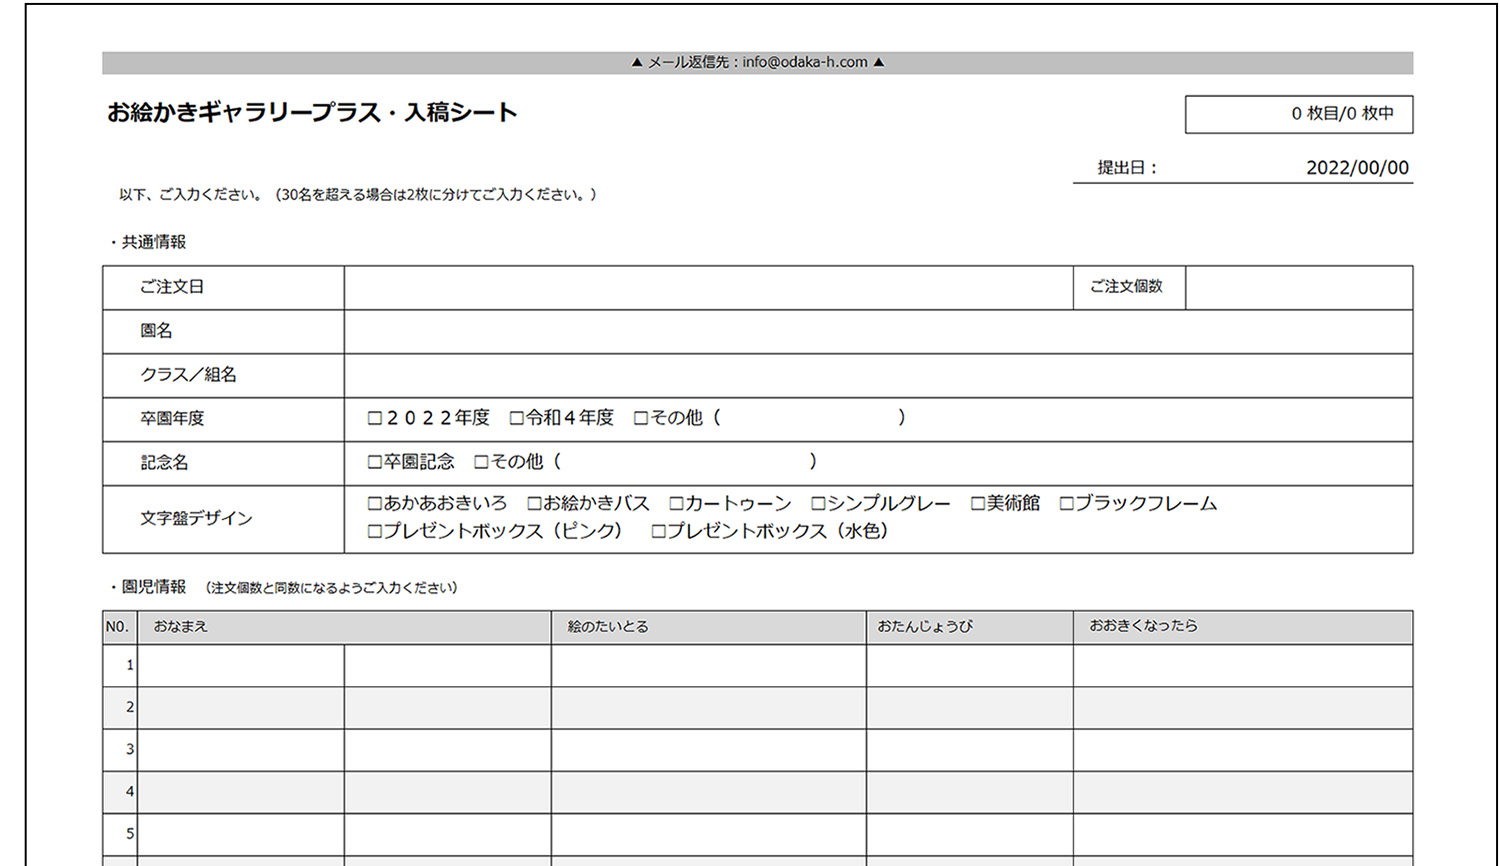Click the 記念名 row label

(164, 462)
